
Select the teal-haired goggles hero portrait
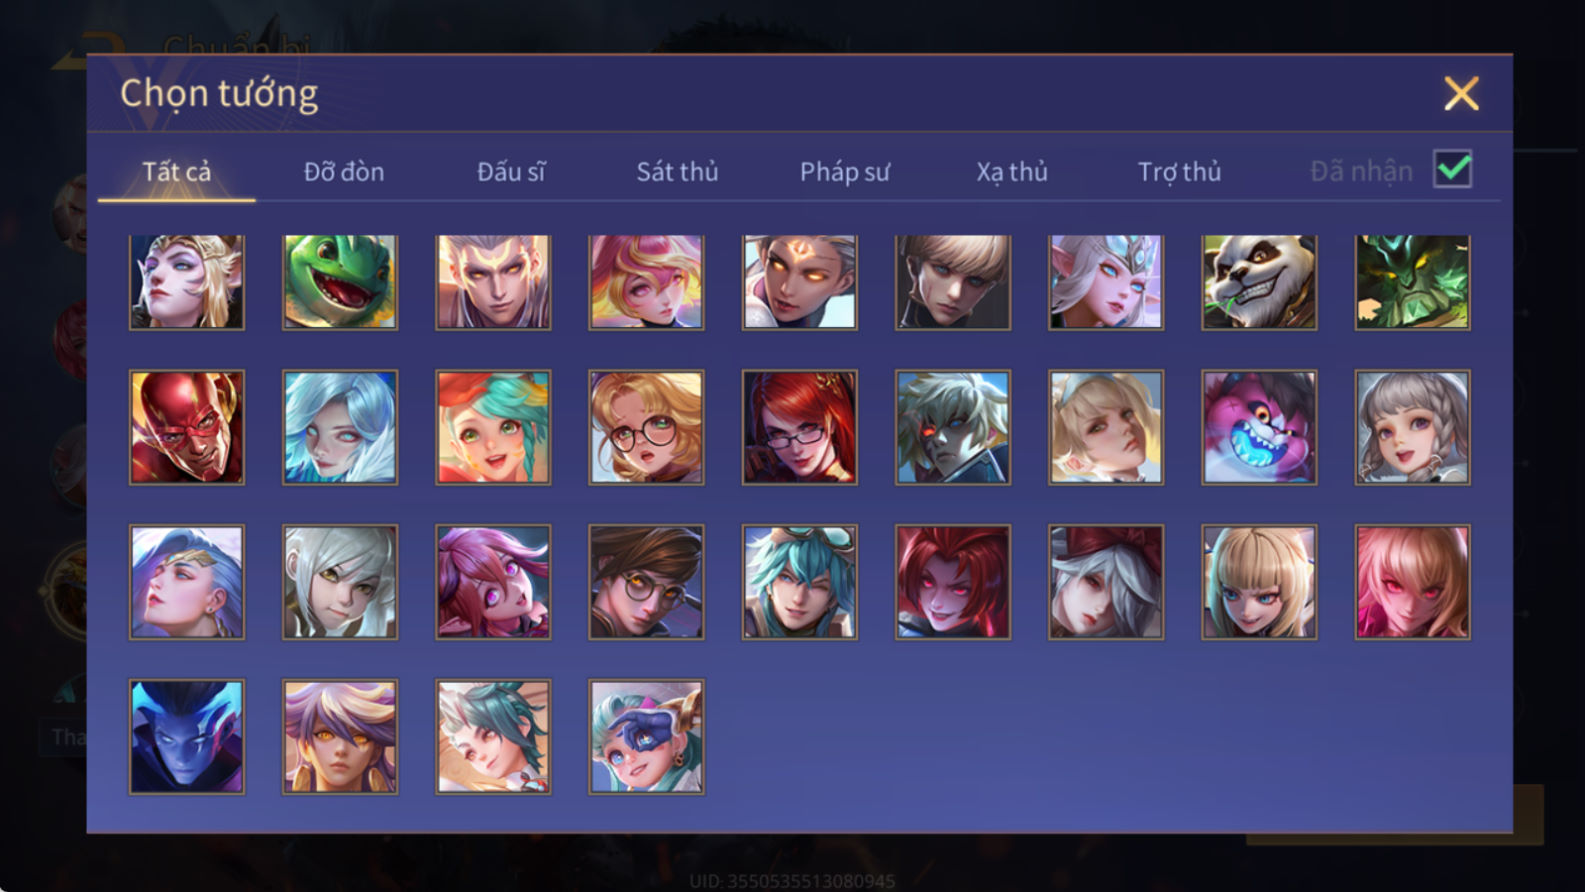(799, 582)
